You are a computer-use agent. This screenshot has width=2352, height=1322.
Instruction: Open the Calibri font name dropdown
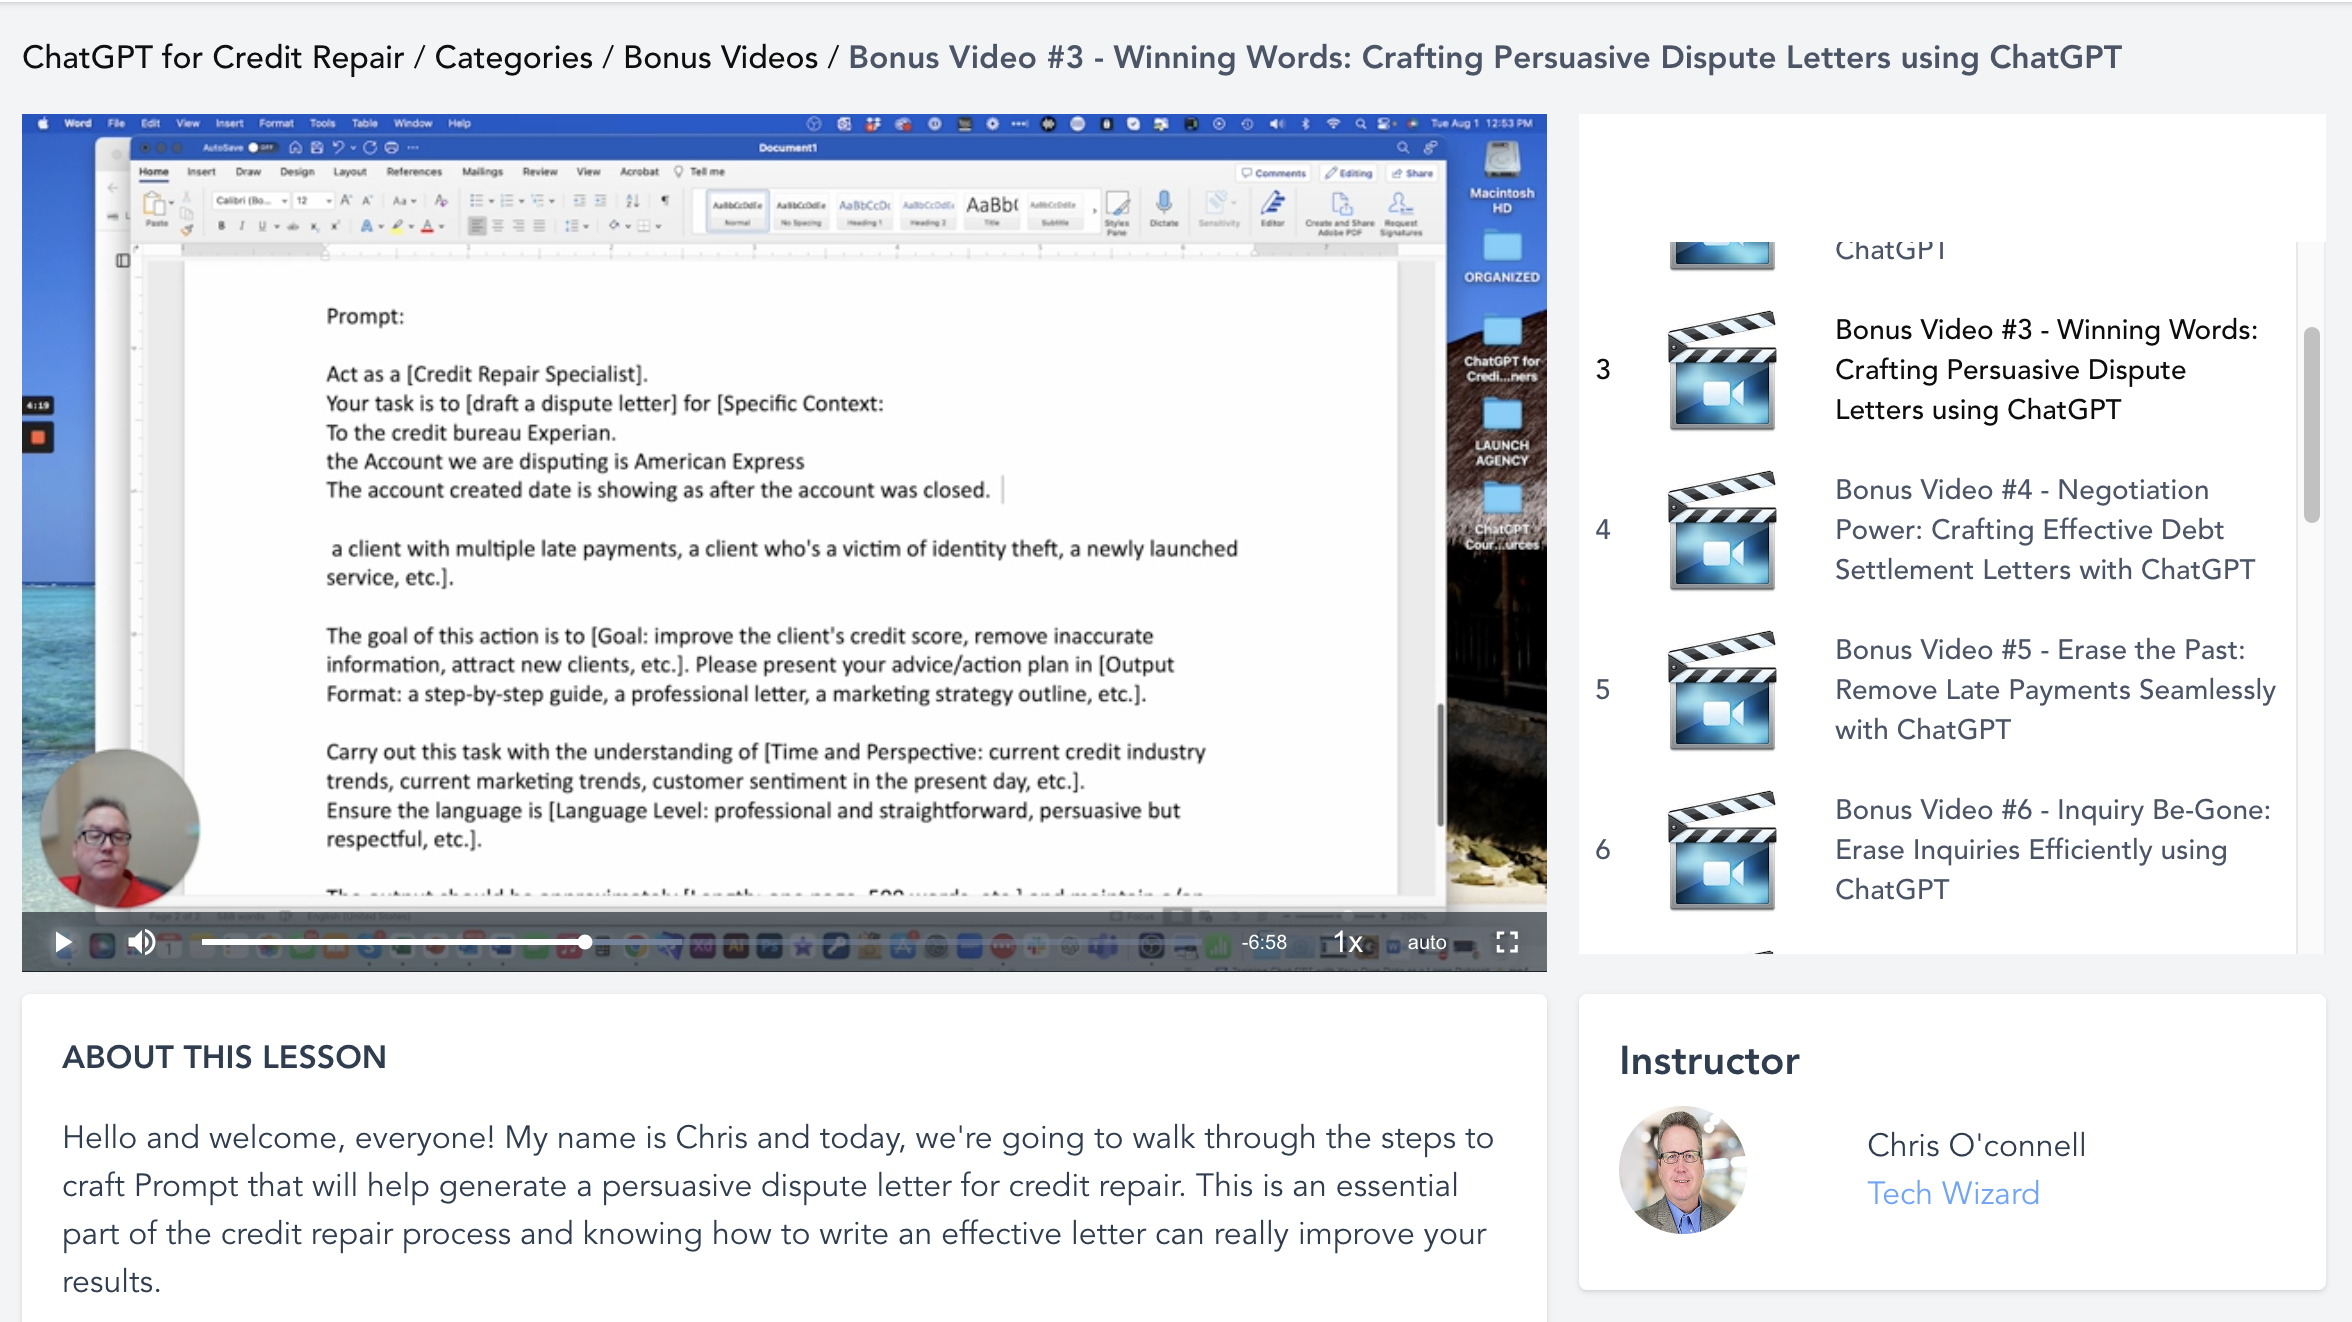251,201
